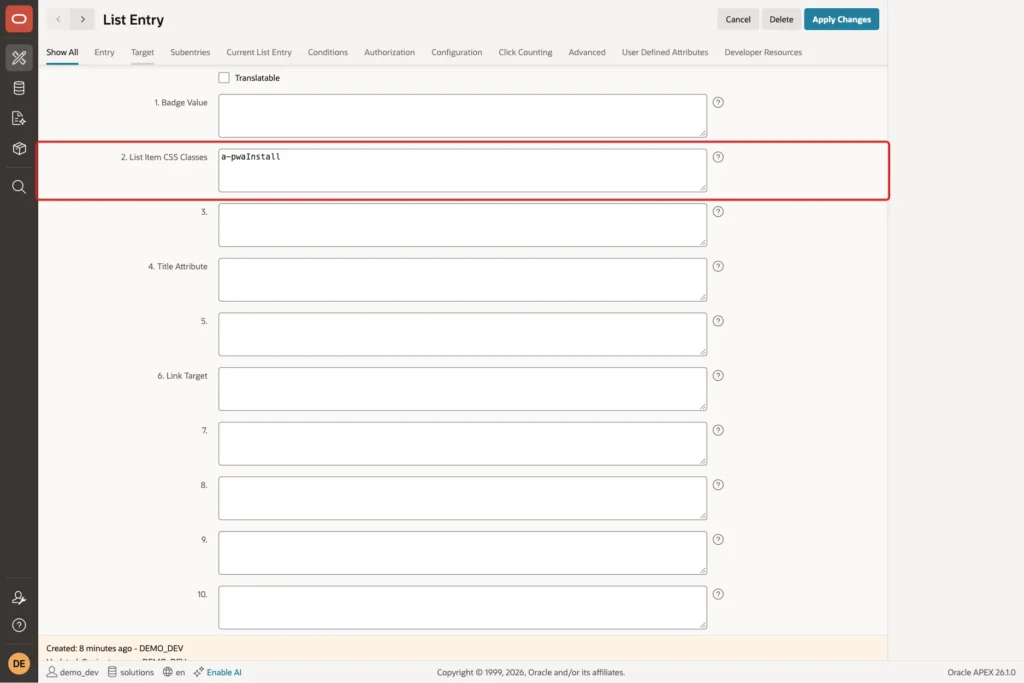The height and width of the screenshot is (683, 1024).
Task: Switch to the Click Counting tab
Action: (525, 52)
